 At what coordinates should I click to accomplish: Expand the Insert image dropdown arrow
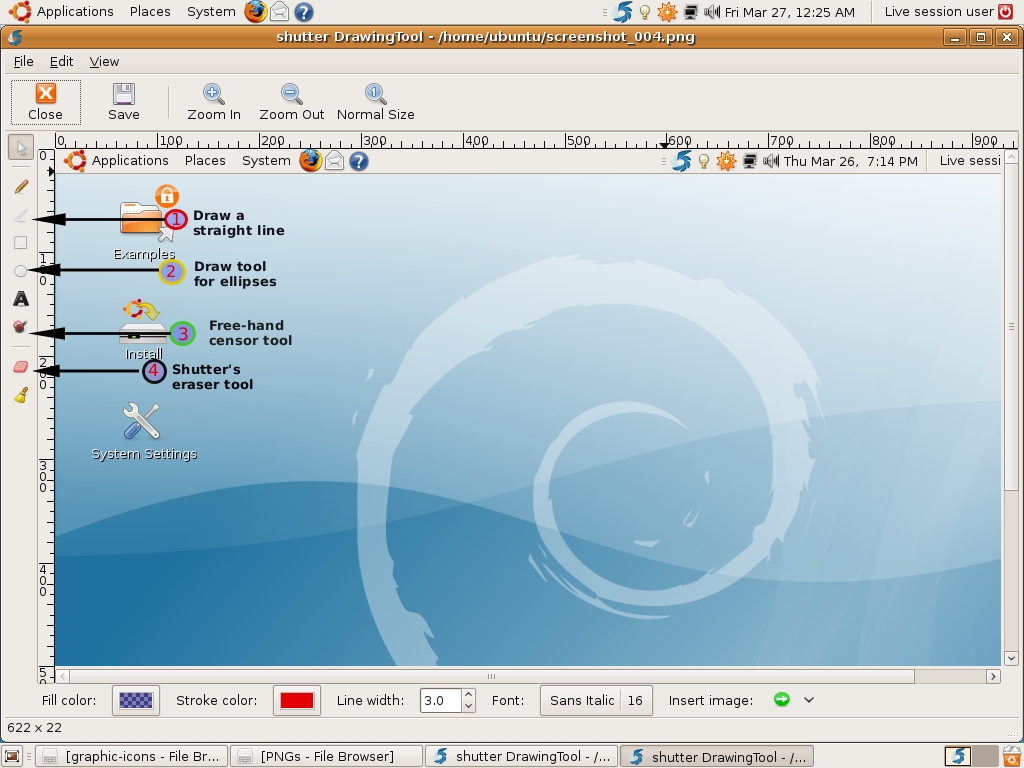coord(808,700)
